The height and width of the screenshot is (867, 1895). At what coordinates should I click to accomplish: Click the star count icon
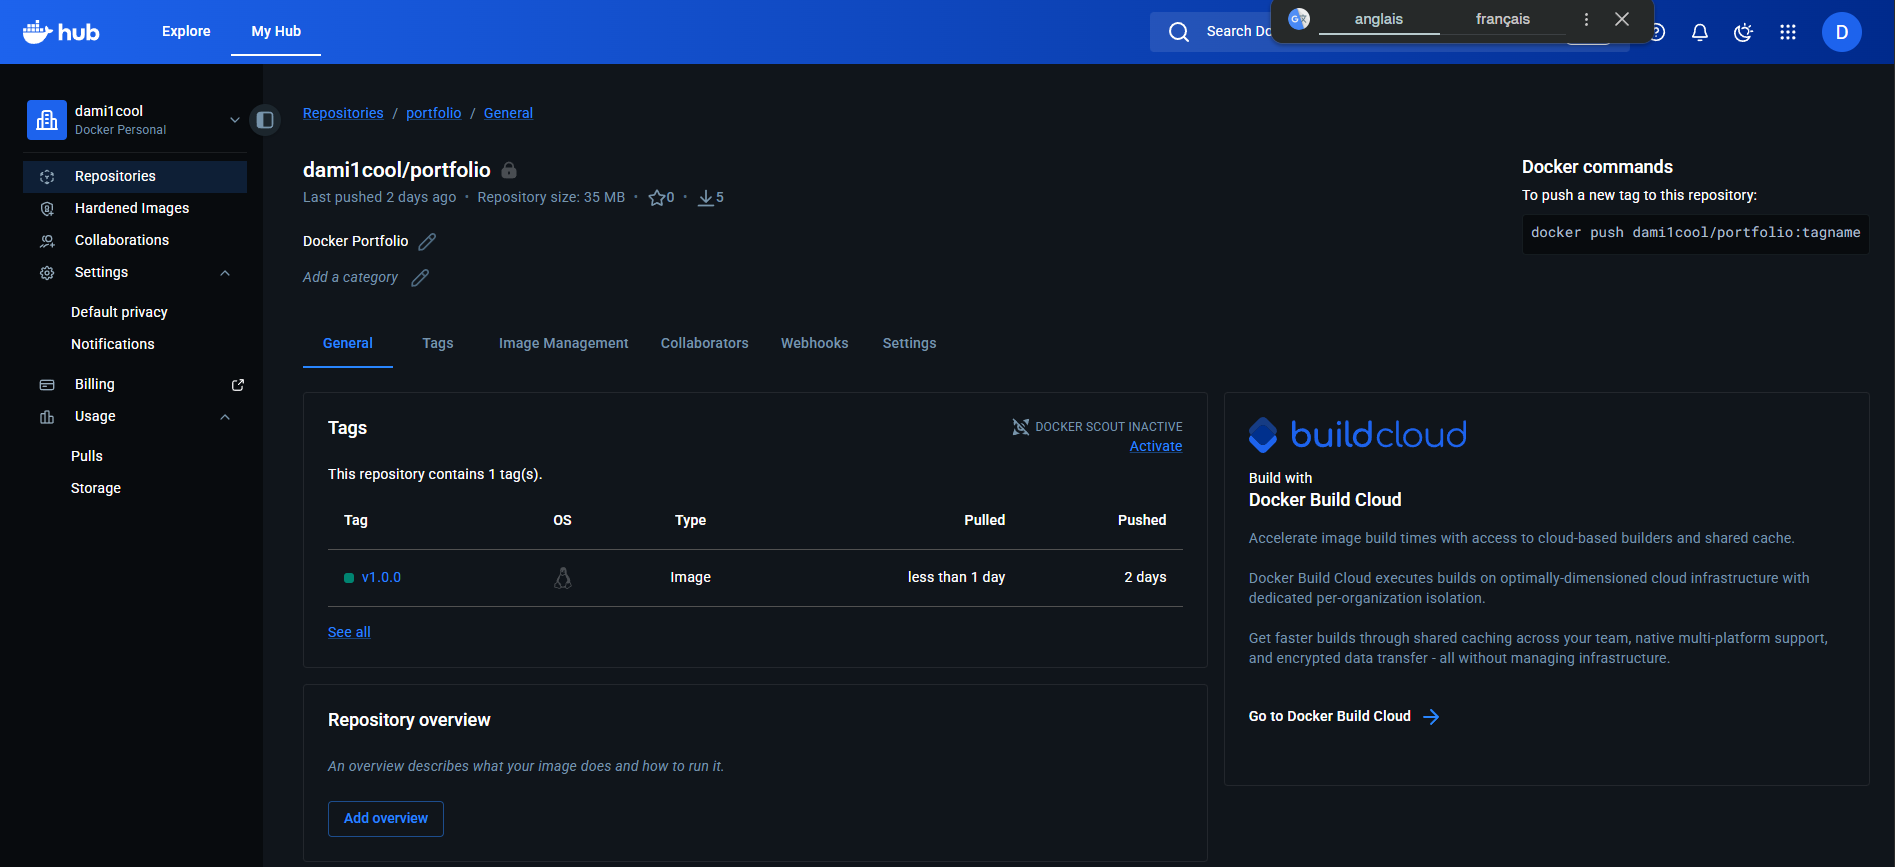click(x=657, y=198)
